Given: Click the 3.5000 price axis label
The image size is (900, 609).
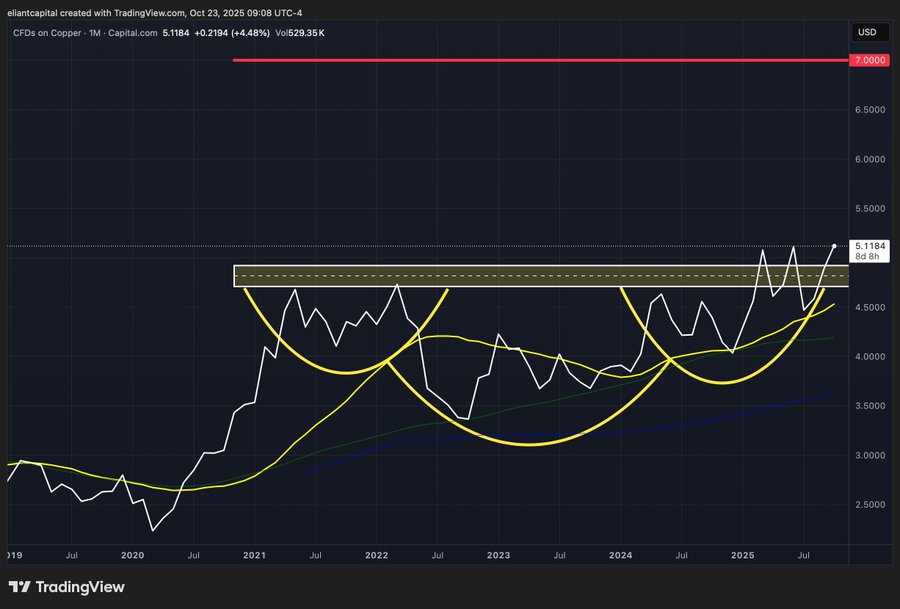Looking at the screenshot, I should pyautogui.click(x=868, y=406).
